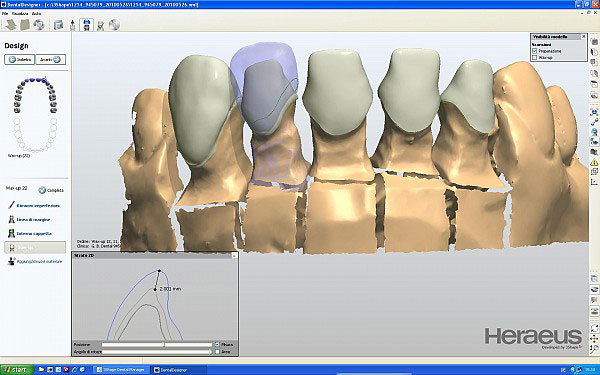This screenshot has height=375, width=600.
Task: Click the yellow warning triangle icon
Action: click(594, 163)
